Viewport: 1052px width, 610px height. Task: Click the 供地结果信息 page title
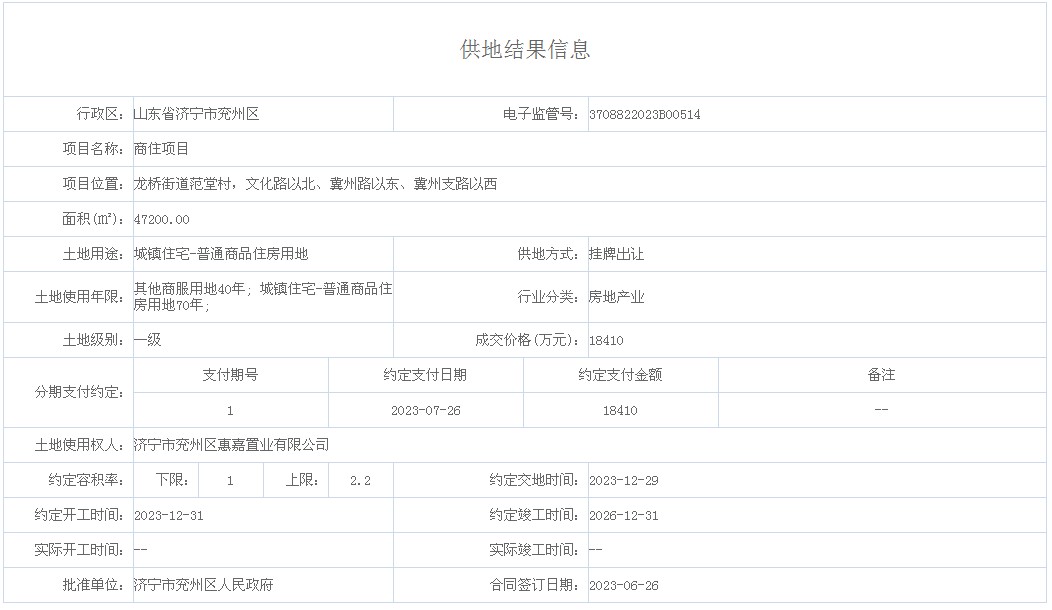pos(525,50)
